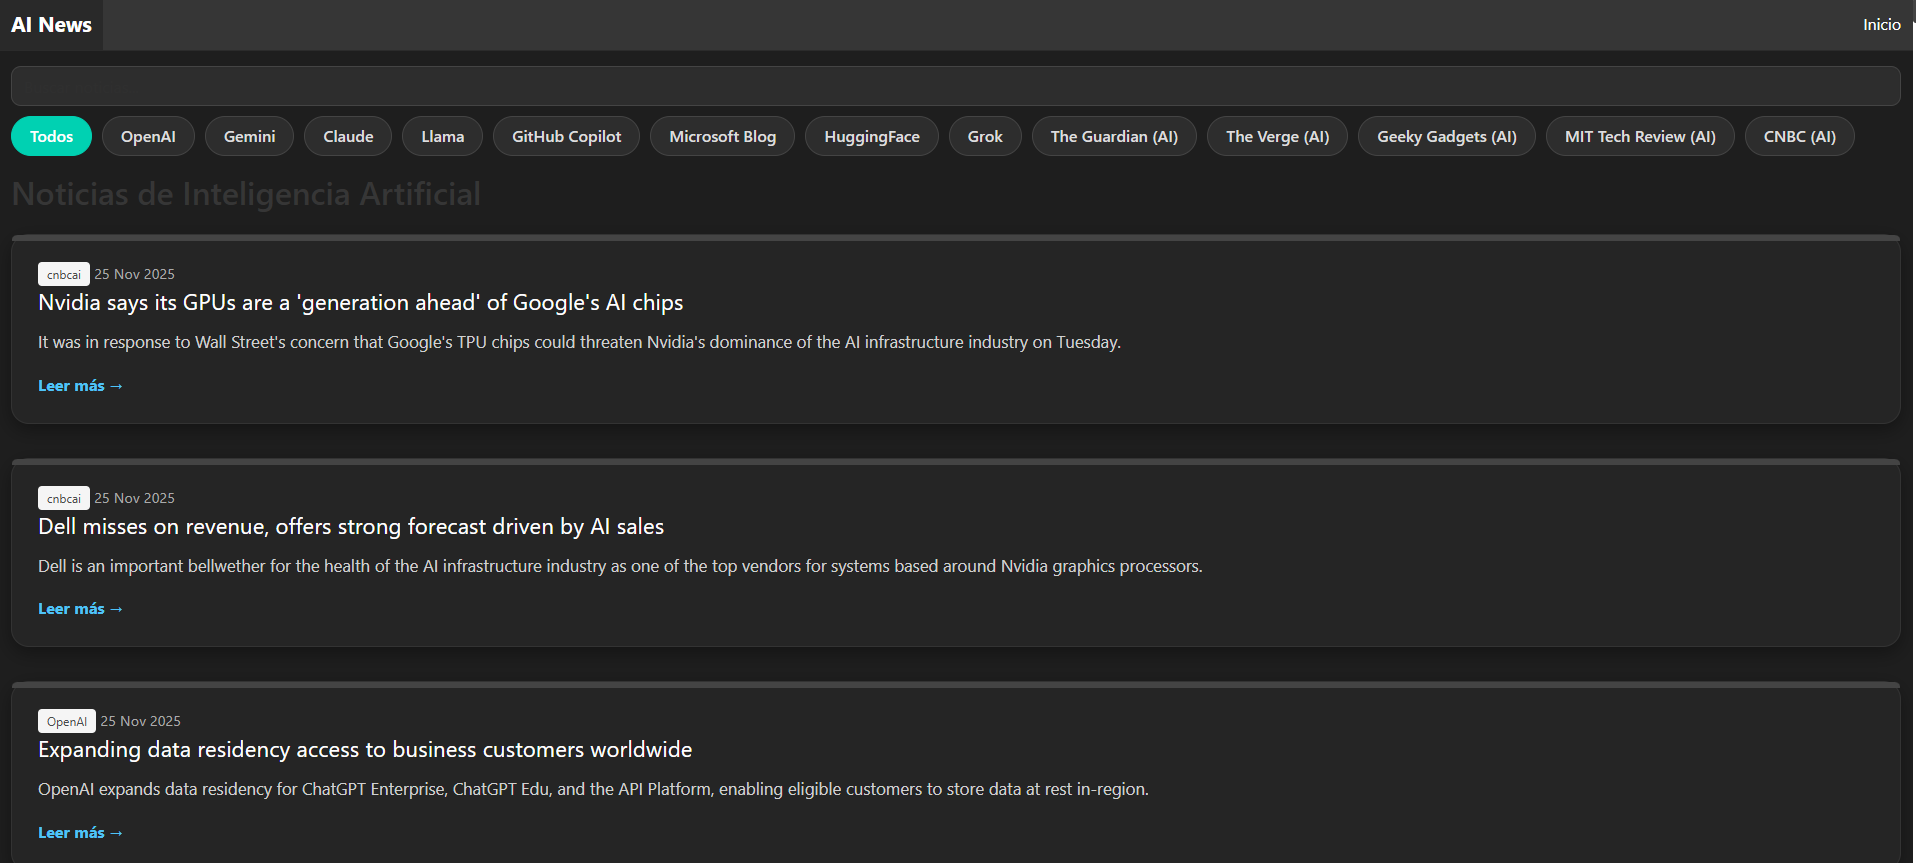Click the Dell article summary text
Screen dimensions: 1916x863
point(620,566)
